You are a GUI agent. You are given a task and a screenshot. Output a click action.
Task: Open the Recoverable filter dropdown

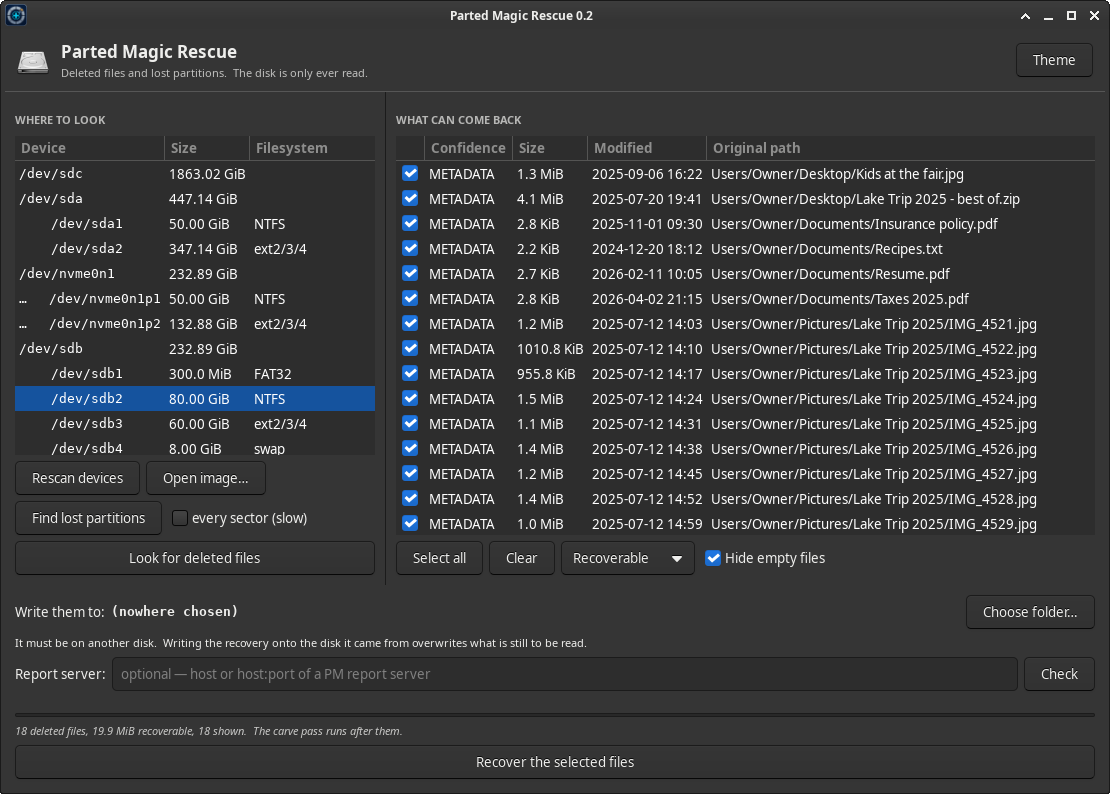(627, 558)
